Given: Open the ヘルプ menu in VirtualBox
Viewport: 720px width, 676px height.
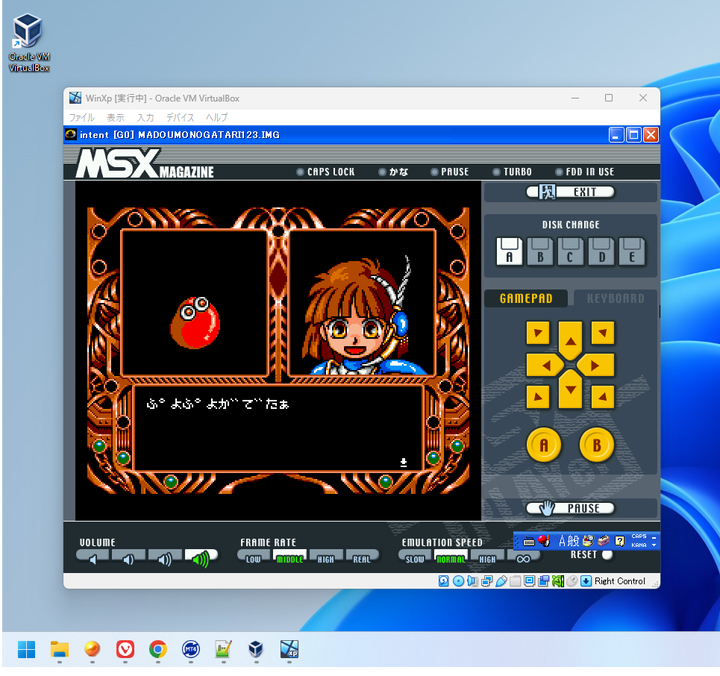Looking at the screenshot, I should [x=216, y=118].
